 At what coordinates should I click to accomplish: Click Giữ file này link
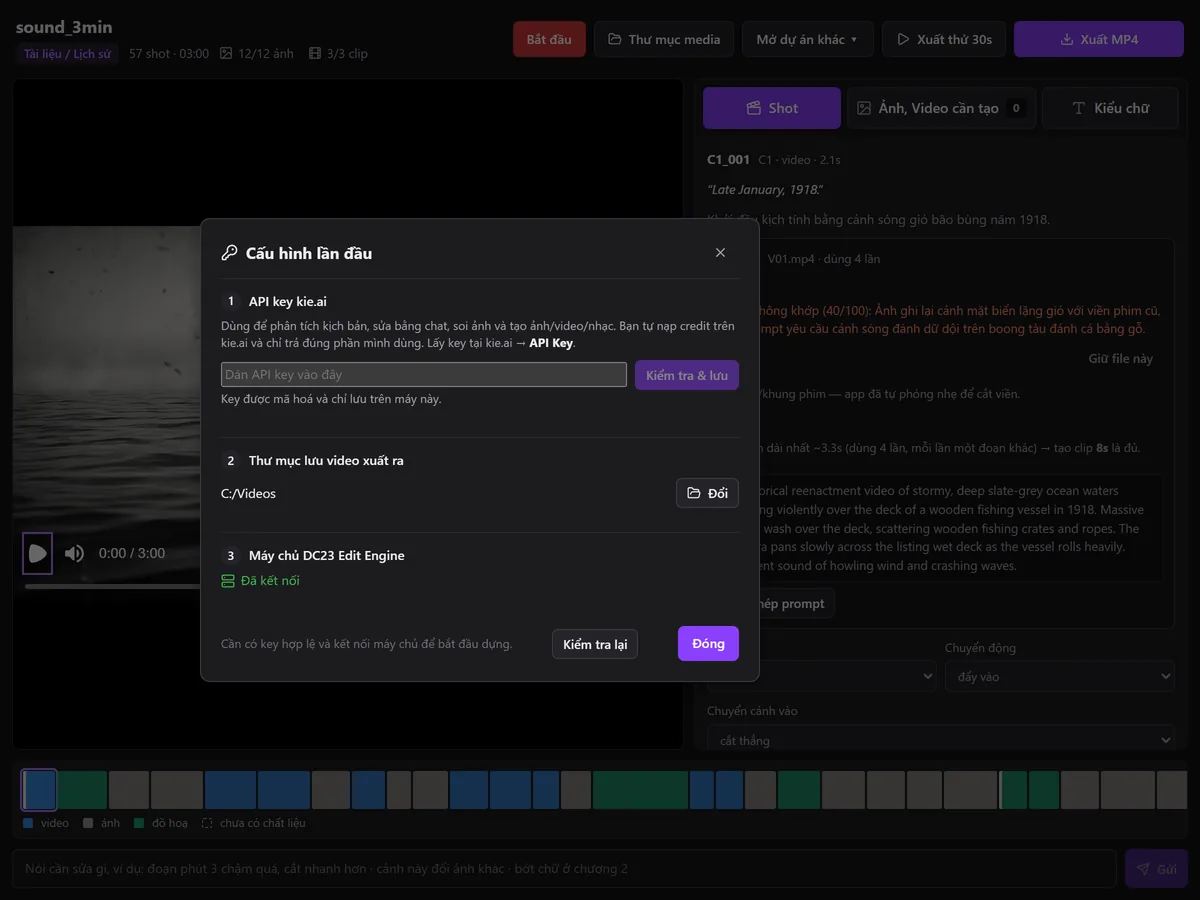[1120, 358]
